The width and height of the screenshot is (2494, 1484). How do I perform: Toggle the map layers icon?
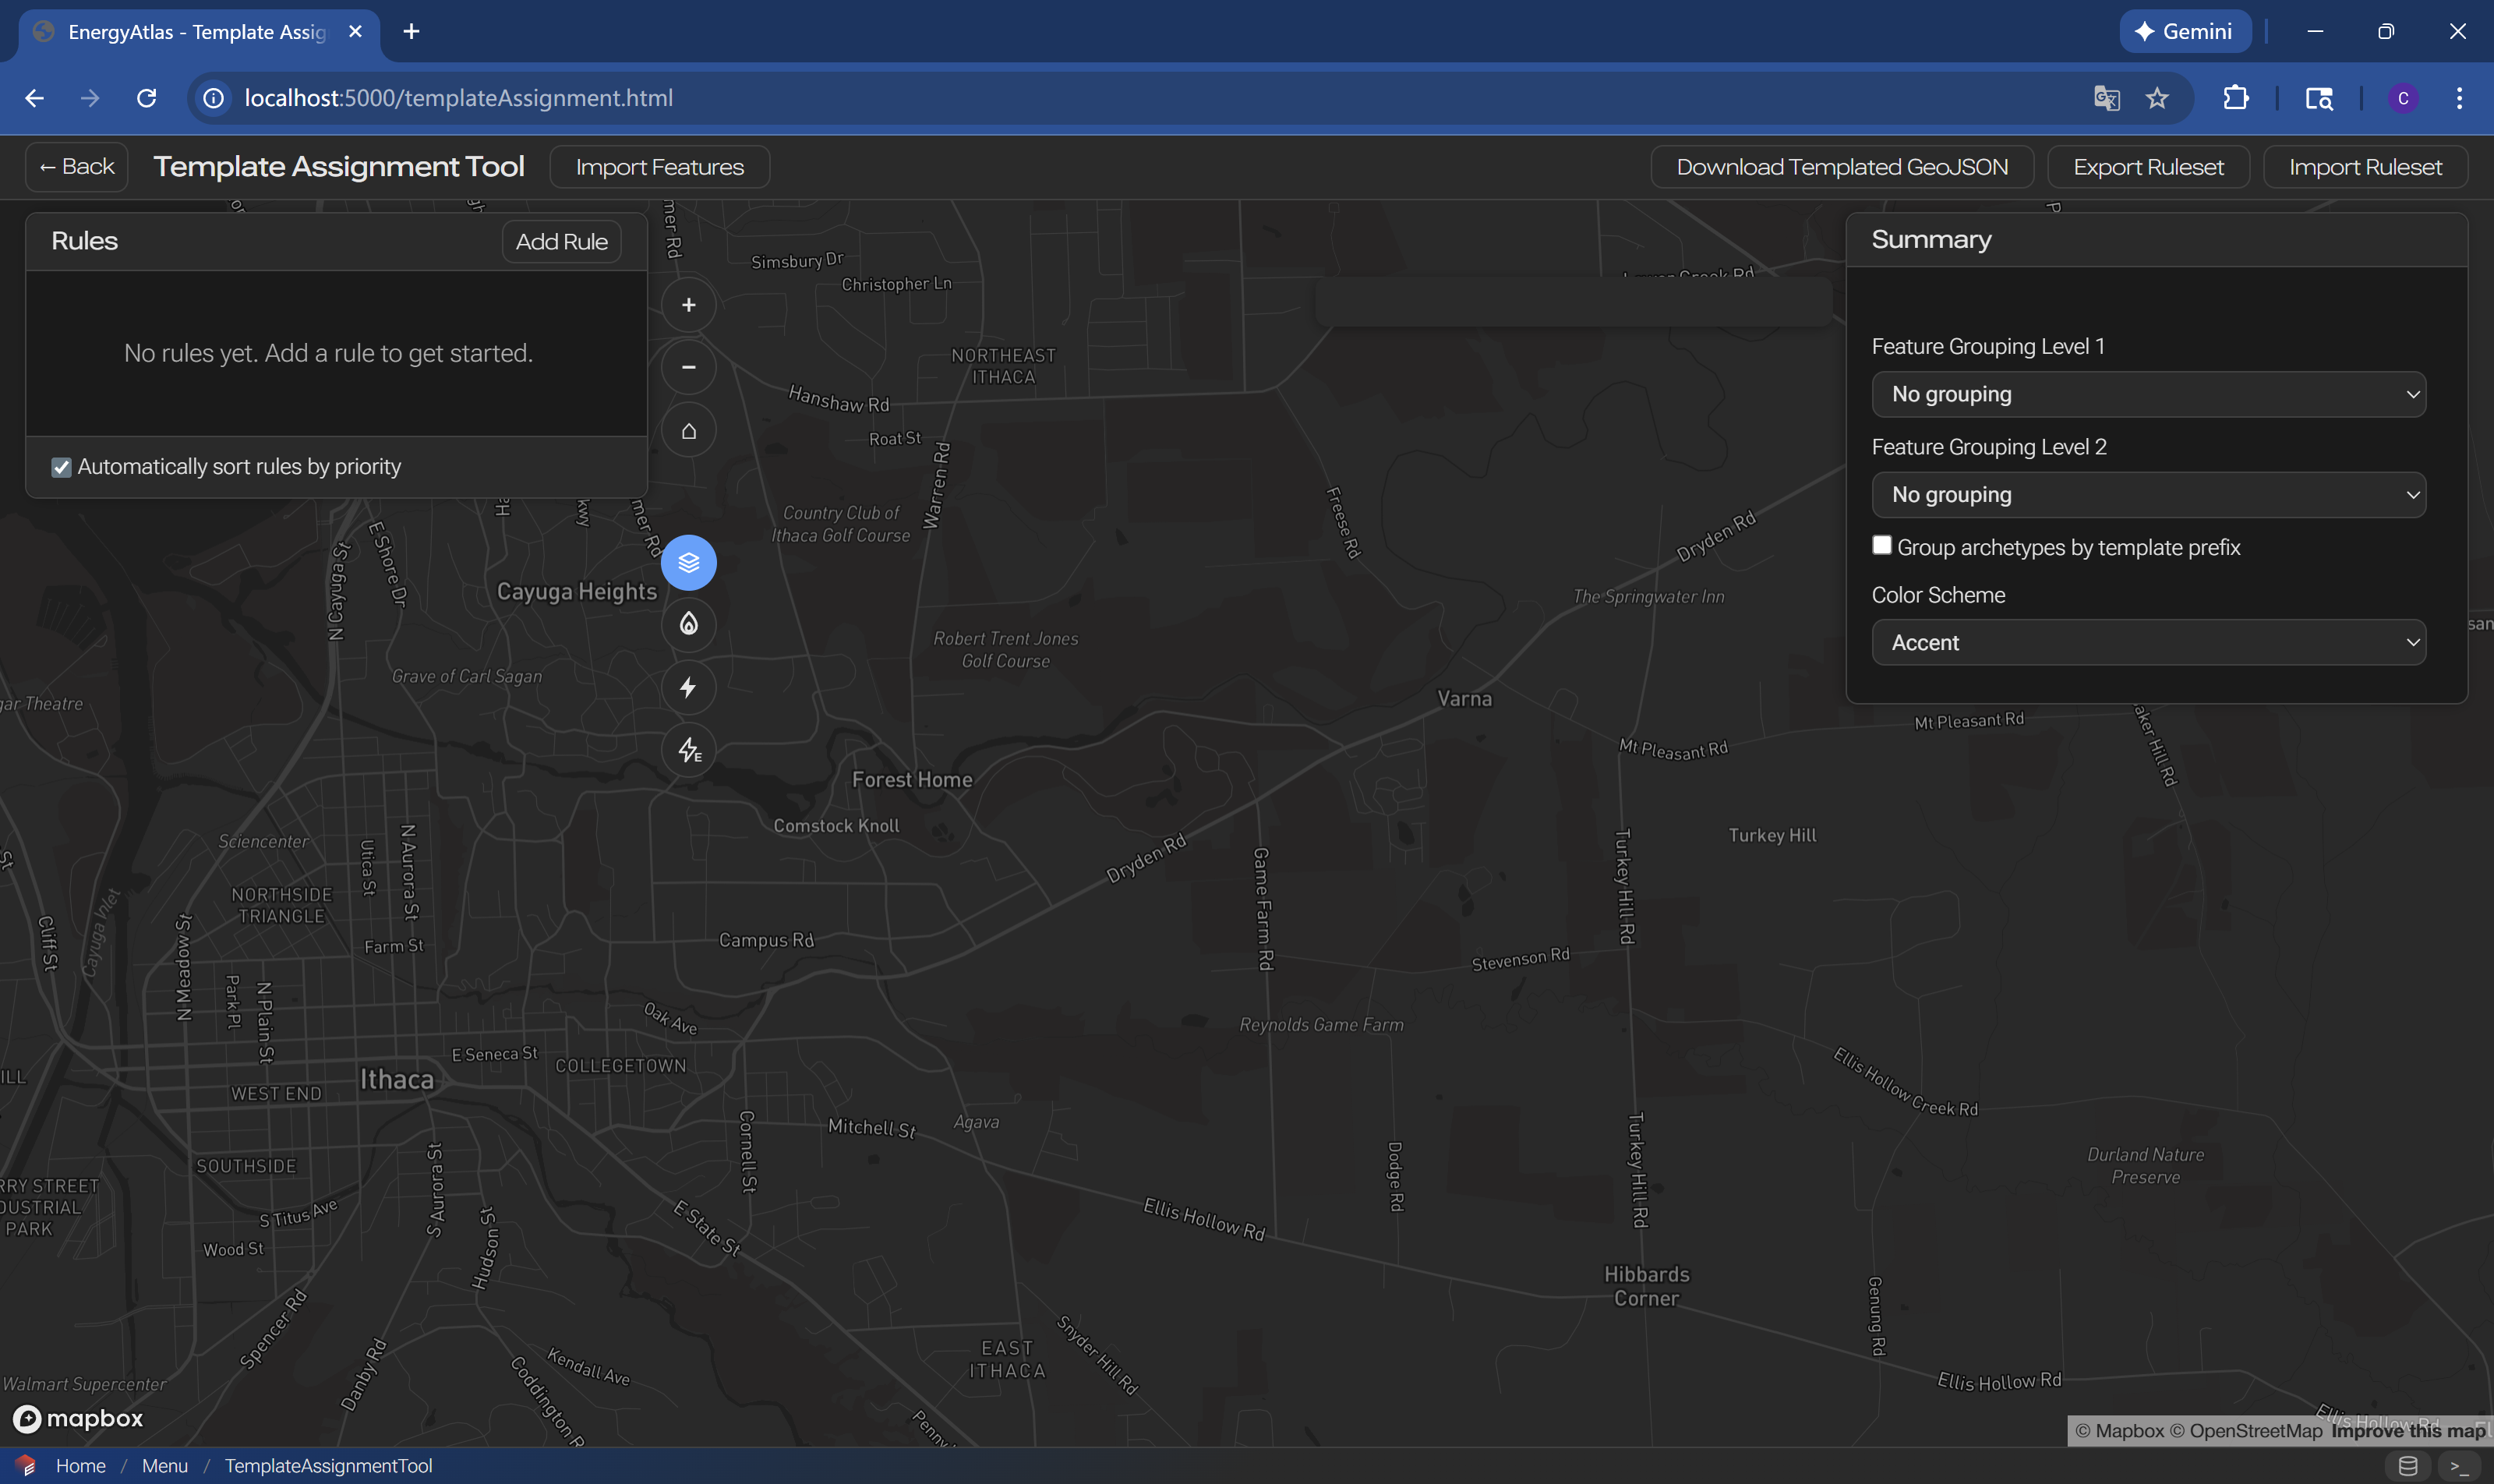[688, 562]
